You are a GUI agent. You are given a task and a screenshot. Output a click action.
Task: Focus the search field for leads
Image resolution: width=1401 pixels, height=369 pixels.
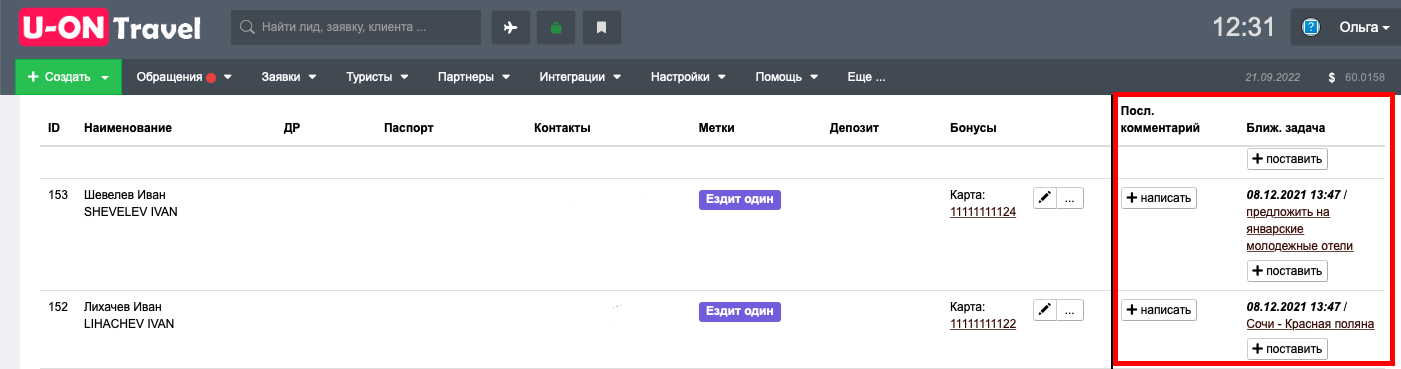[356, 28]
